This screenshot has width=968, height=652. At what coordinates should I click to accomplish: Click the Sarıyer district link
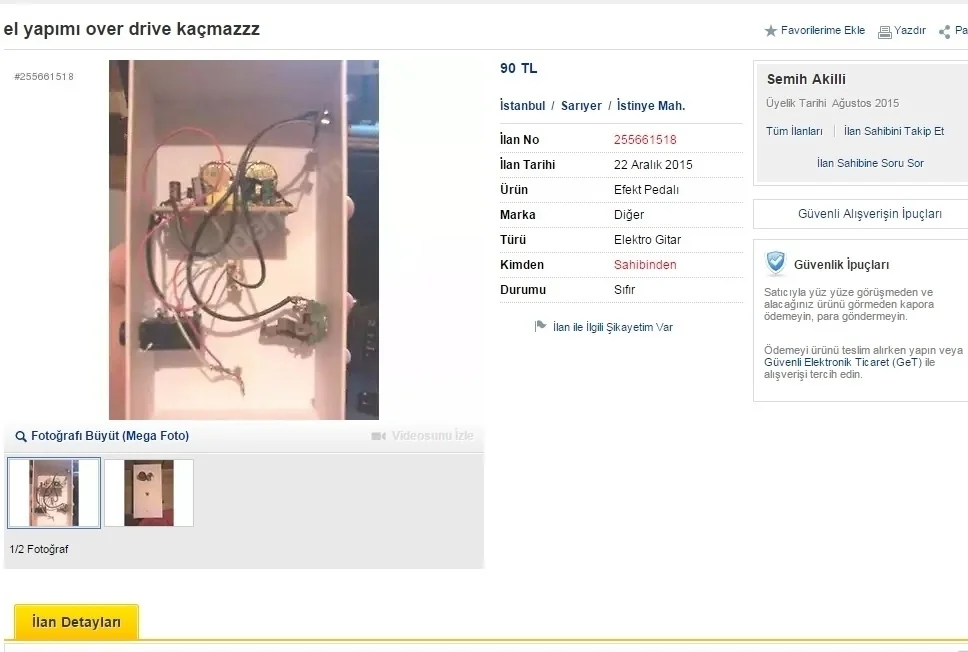[x=581, y=106]
